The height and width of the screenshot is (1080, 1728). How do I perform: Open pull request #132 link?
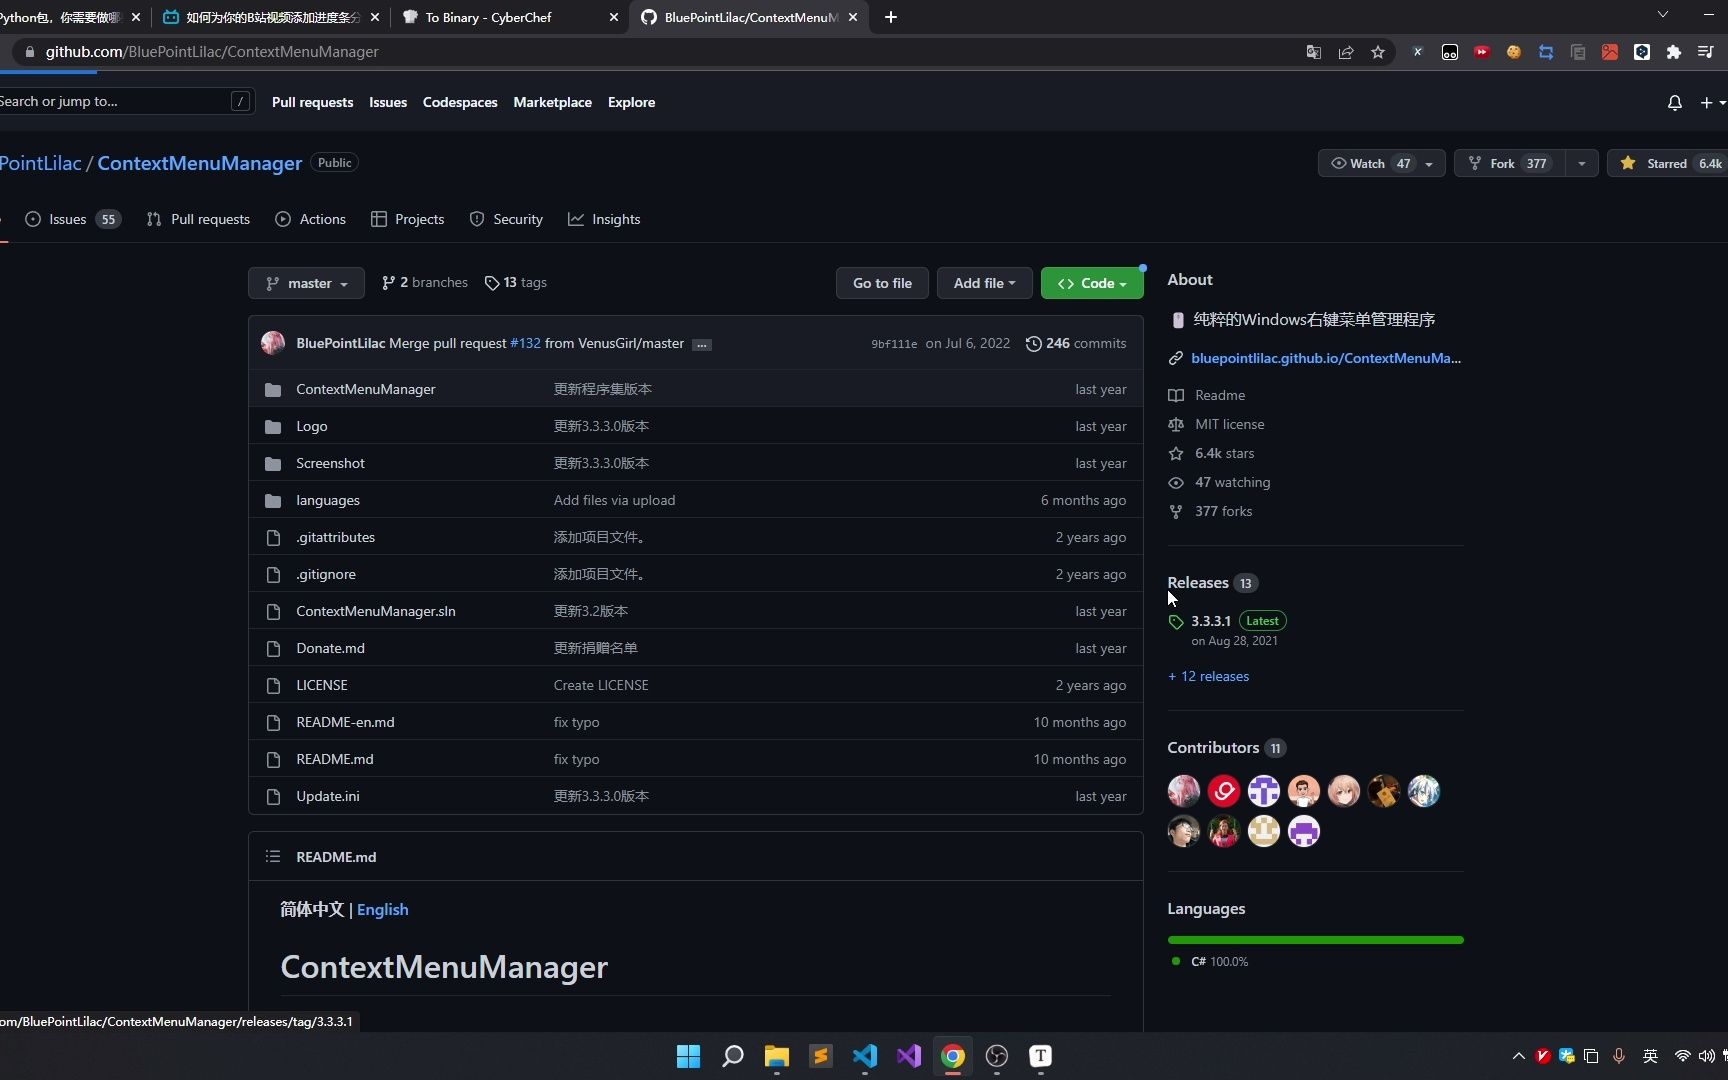tap(525, 343)
